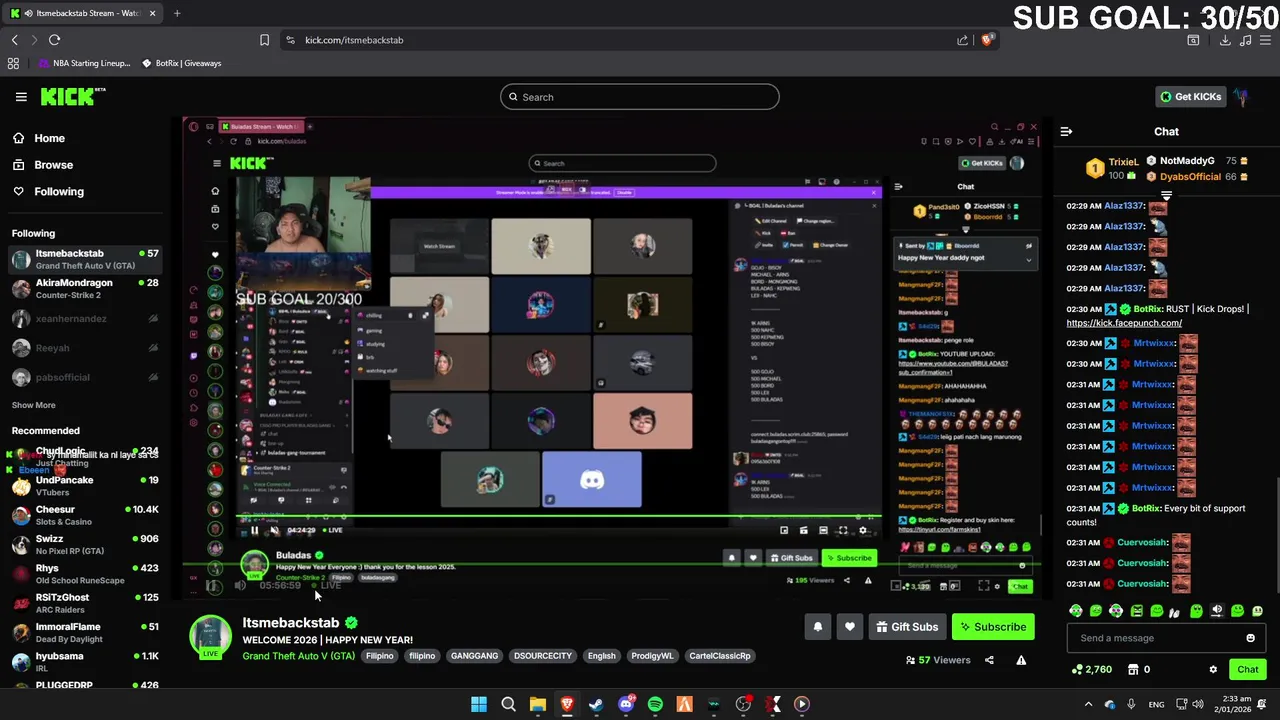The height and width of the screenshot is (720, 1280).
Task: Bookmark this page with the address bar bookmark icon
Action: [264, 40]
